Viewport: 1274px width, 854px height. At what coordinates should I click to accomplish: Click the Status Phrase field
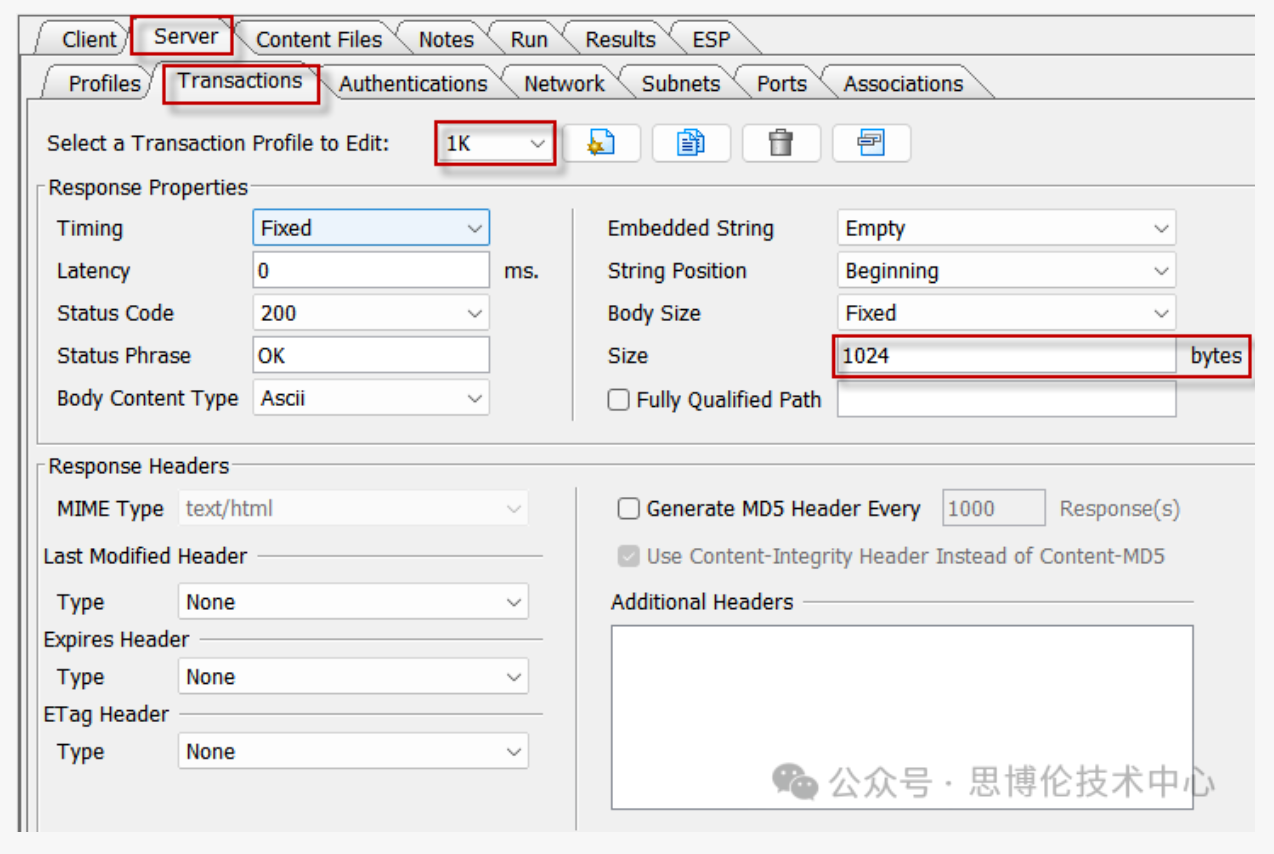[x=370, y=356]
